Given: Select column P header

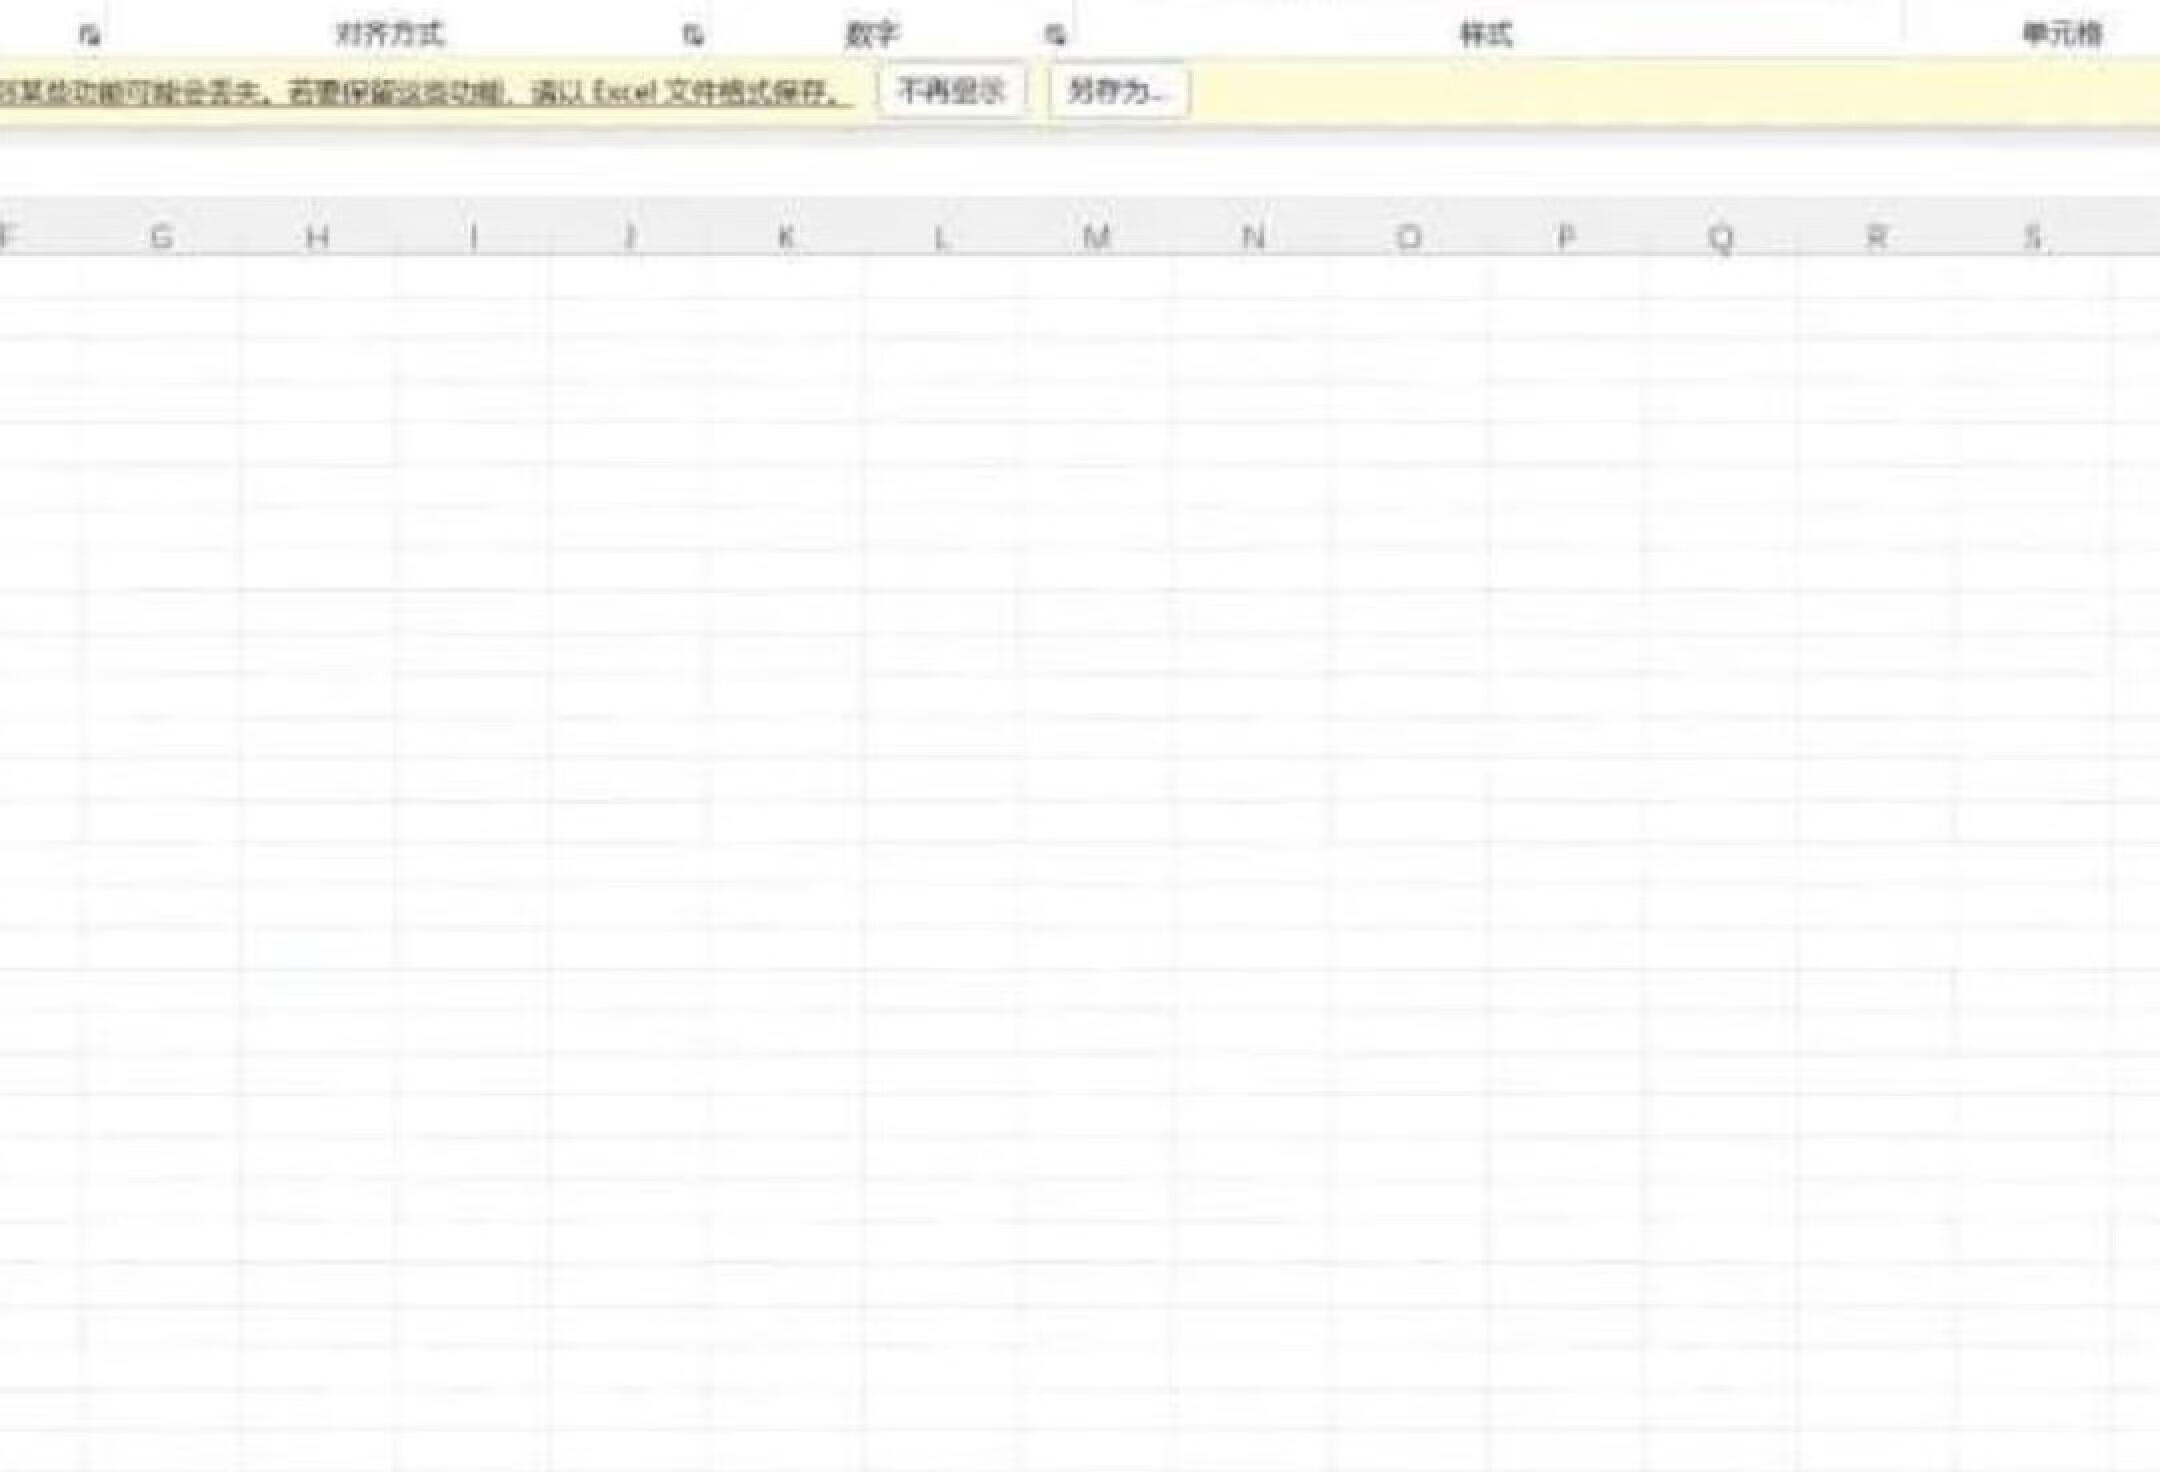Looking at the screenshot, I should (1565, 237).
